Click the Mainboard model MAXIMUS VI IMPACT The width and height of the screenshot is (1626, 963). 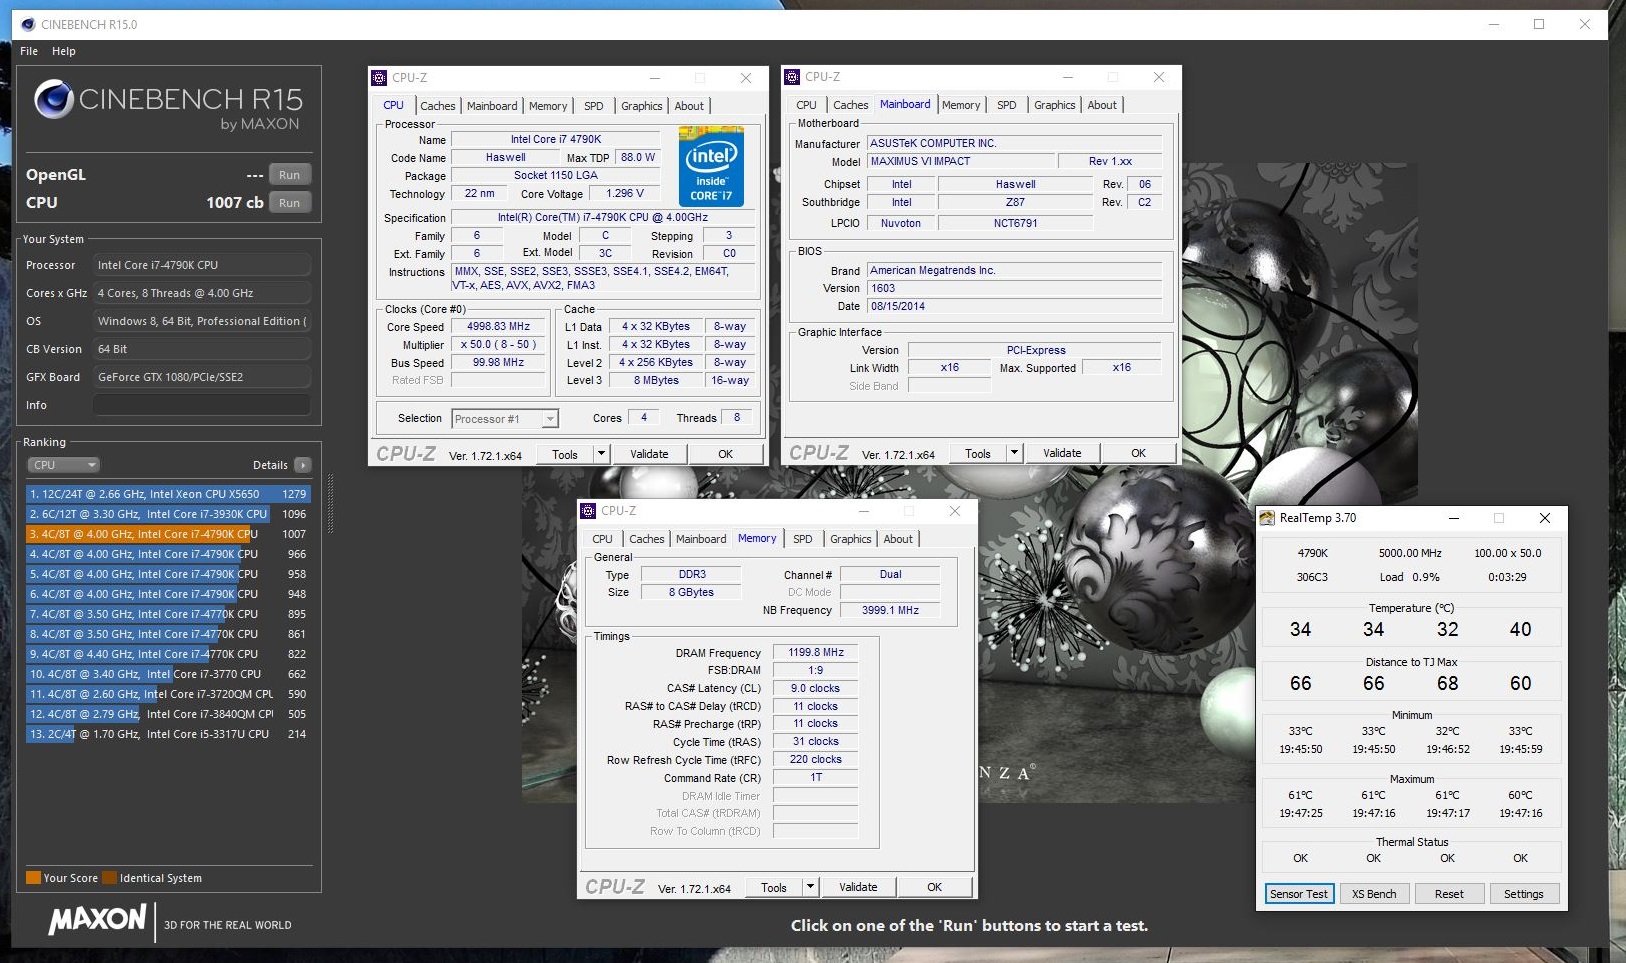click(x=961, y=161)
